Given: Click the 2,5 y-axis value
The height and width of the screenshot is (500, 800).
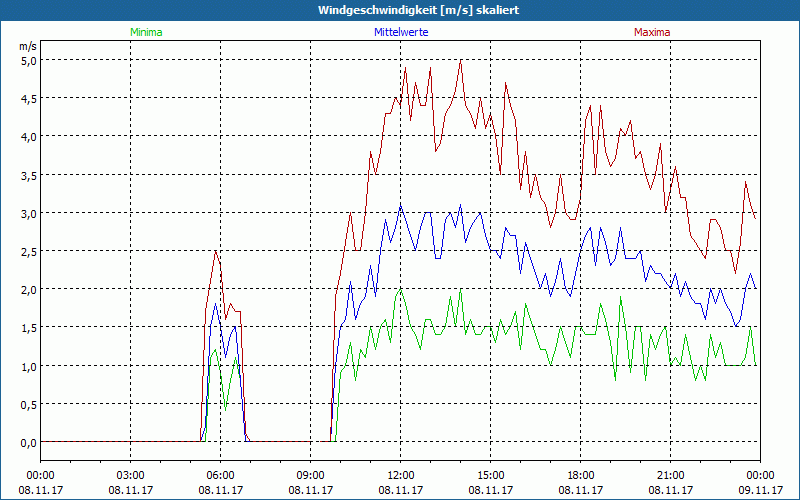Looking at the screenshot, I should [x=29, y=252].
